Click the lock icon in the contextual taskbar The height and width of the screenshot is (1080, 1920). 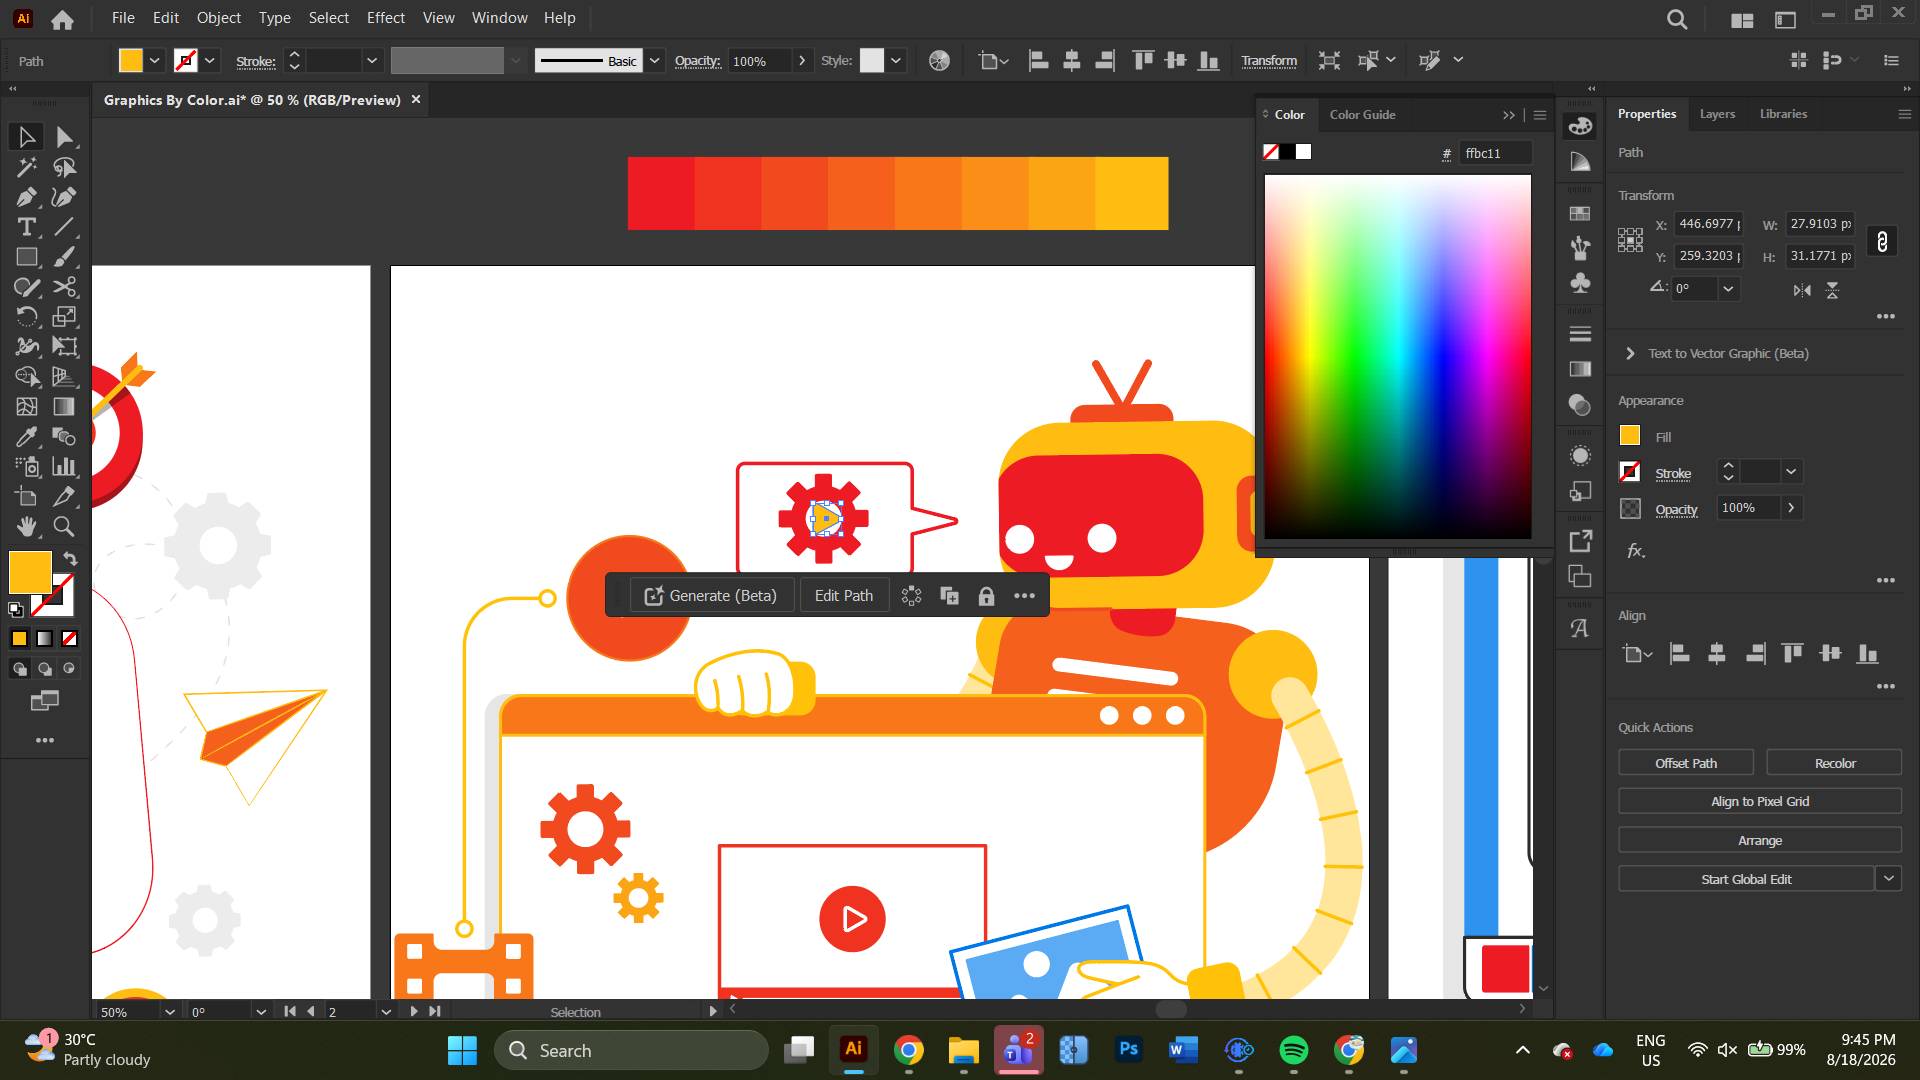point(986,596)
